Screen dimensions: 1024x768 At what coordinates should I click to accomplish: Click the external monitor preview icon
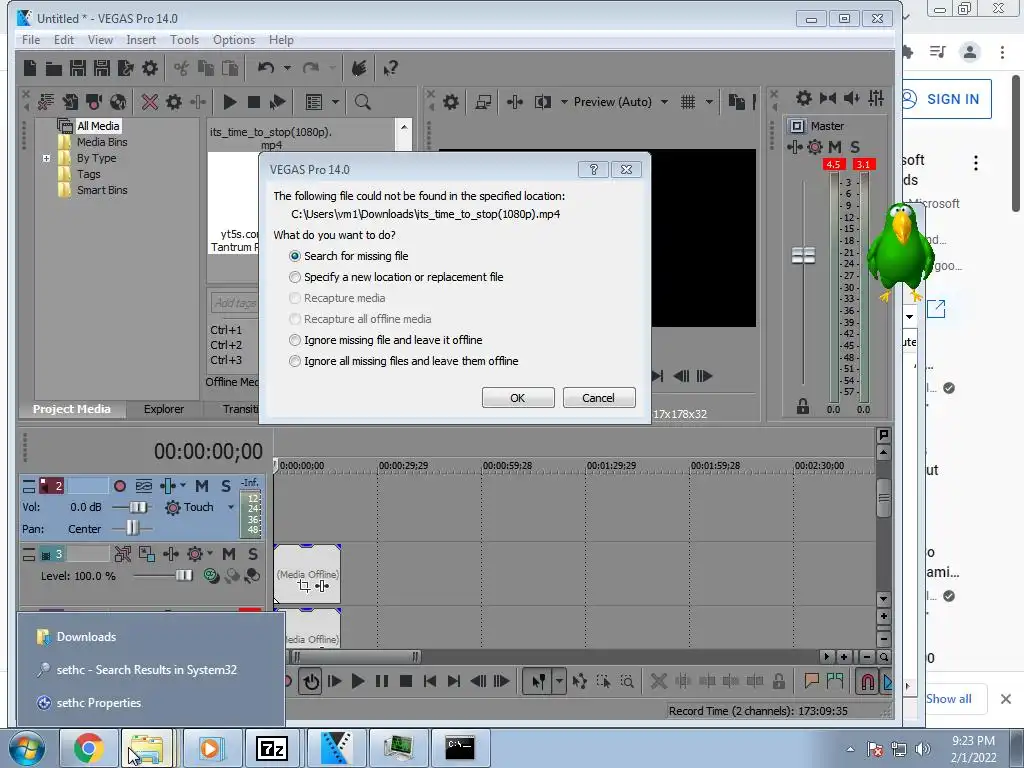point(483,102)
